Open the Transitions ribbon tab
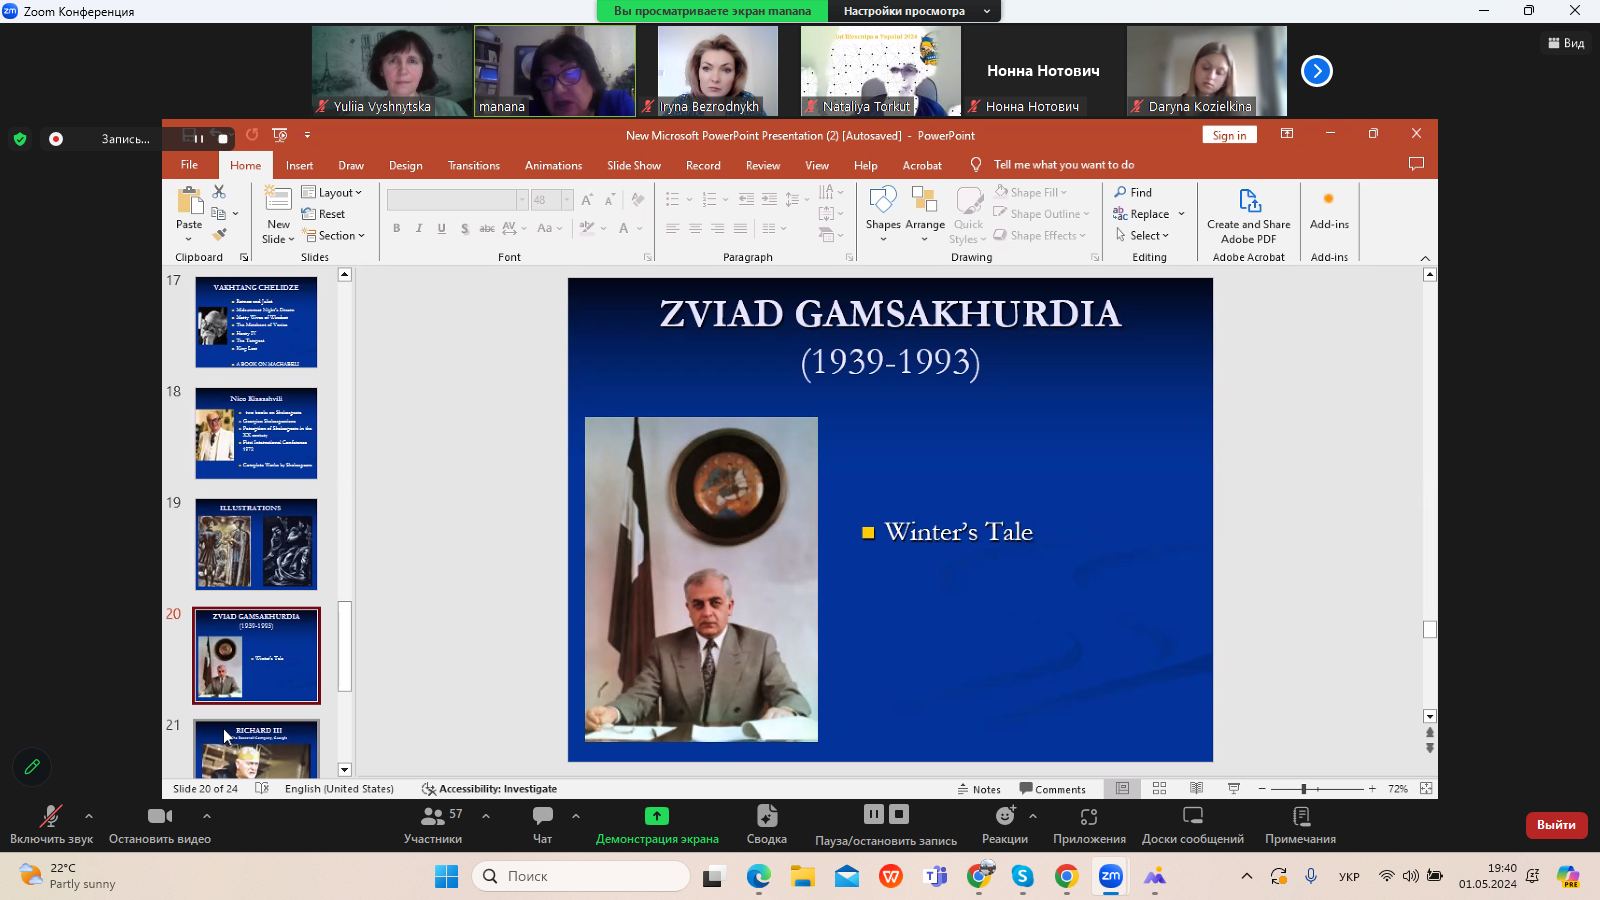Viewport: 1600px width, 900px height. 473,166
